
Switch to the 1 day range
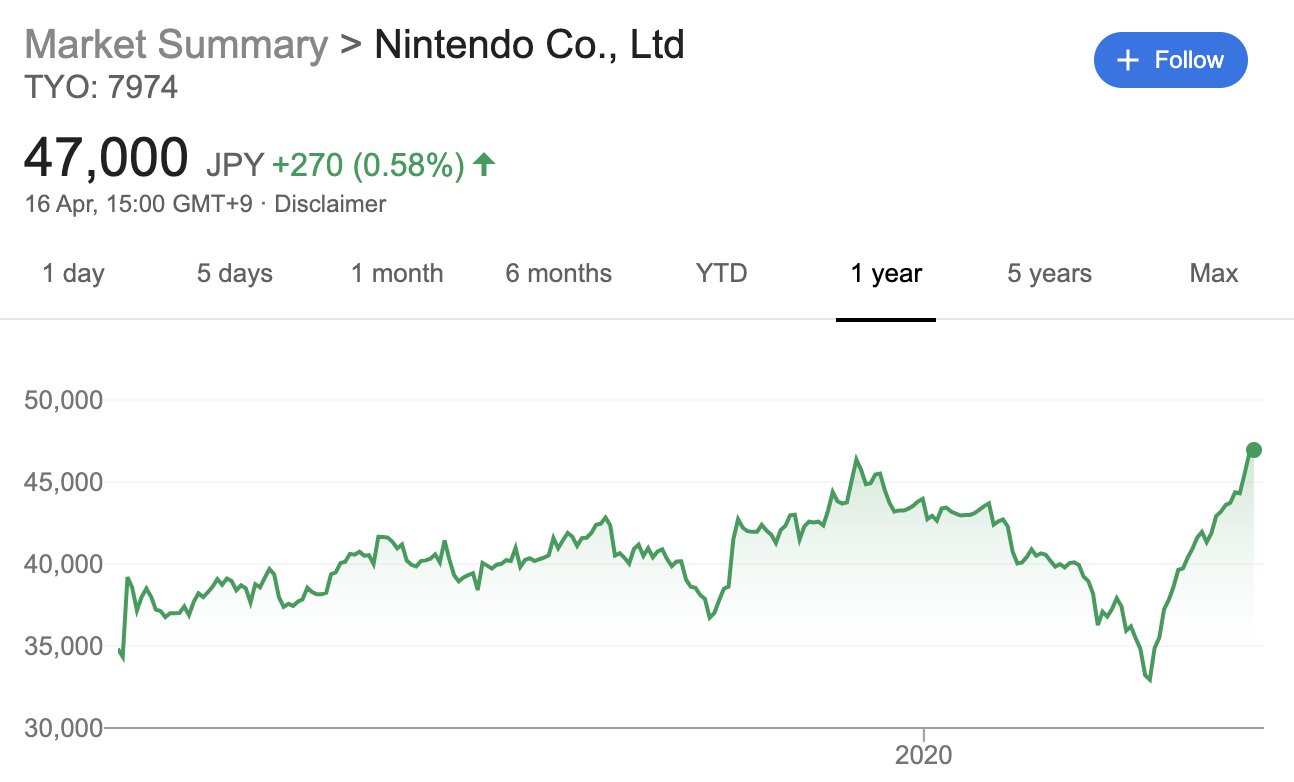coord(73,273)
